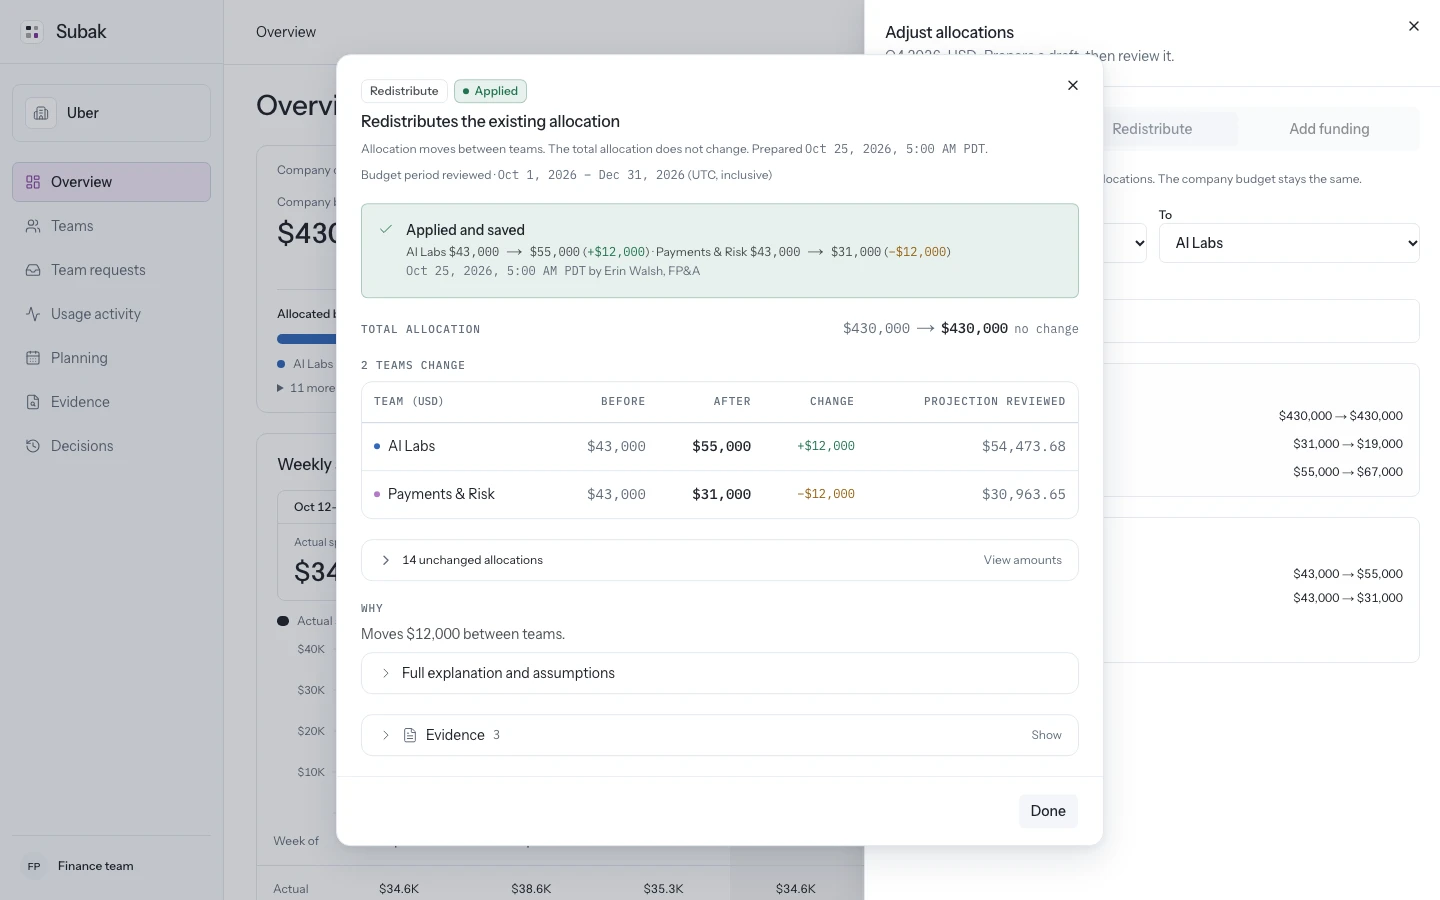Click the +$12,000 change cell
This screenshot has height=900, width=1440.
click(826, 446)
